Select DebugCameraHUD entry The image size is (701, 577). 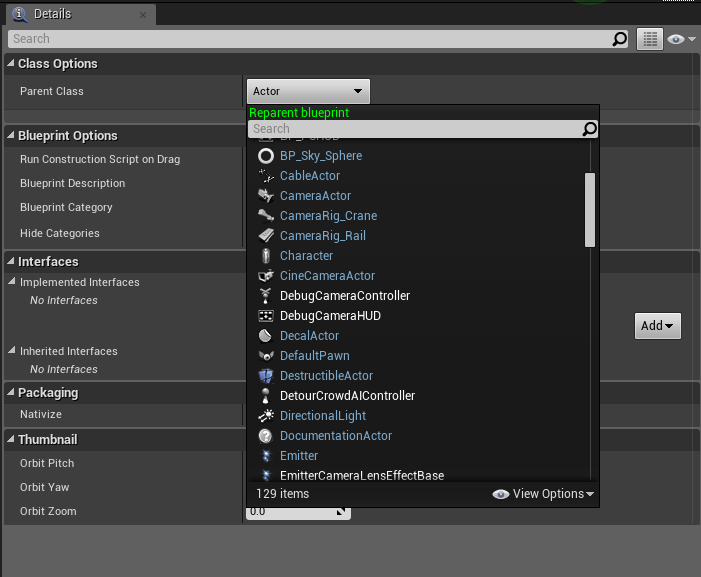pos(330,316)
